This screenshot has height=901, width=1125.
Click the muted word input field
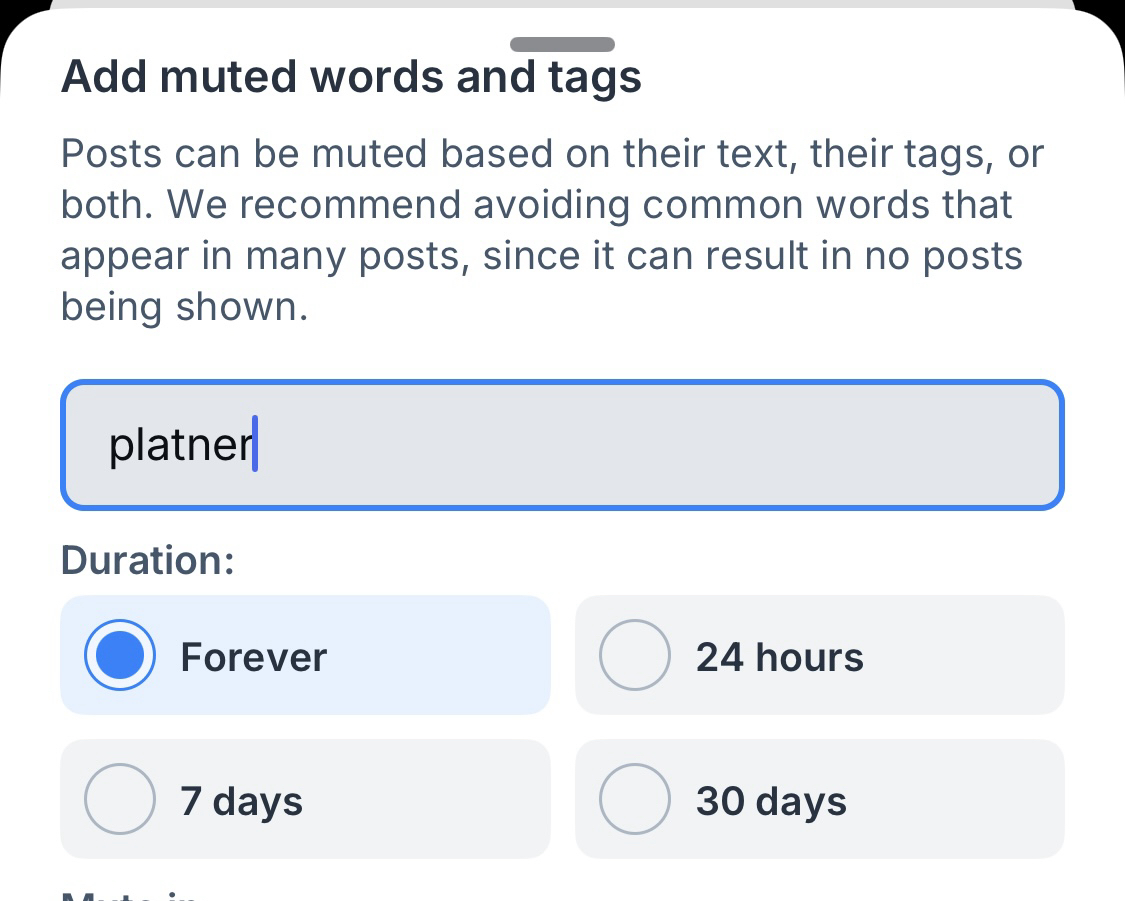[x=562, y=445]
